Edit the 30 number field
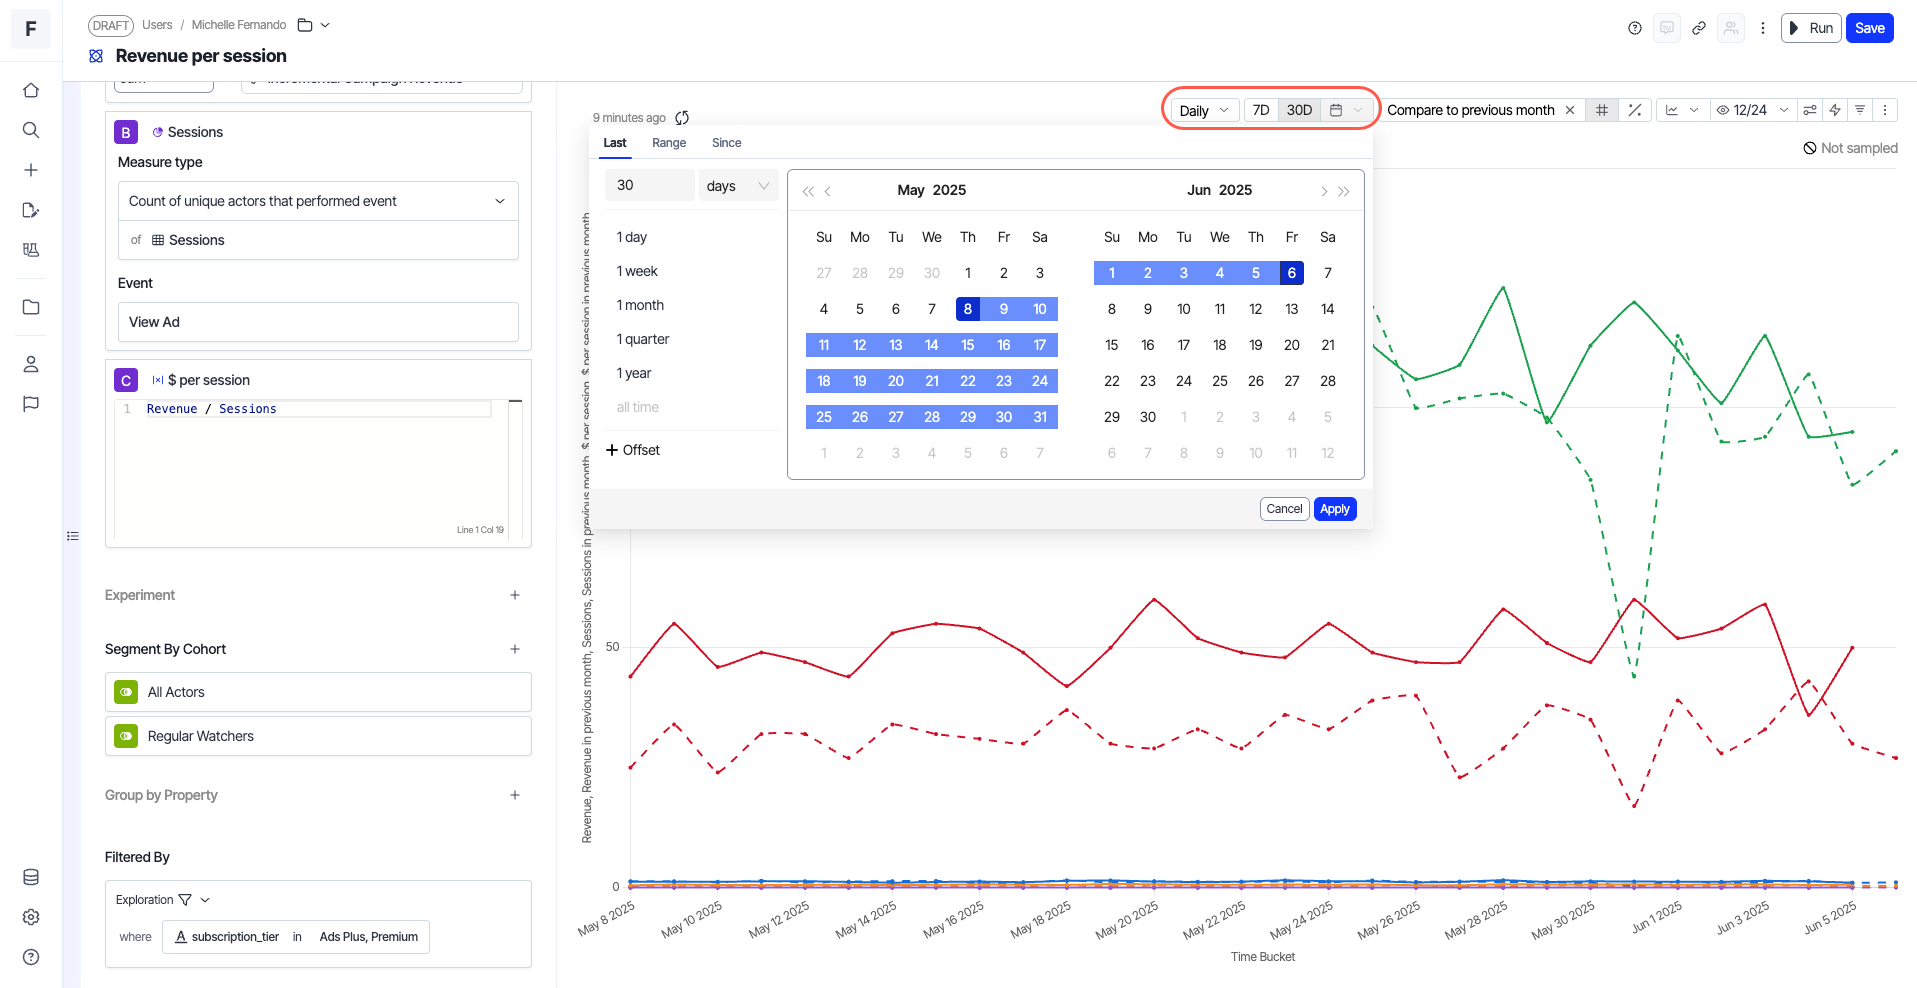Image resolution: width=1917 pixels, height=988 pixels. (650, 185)
